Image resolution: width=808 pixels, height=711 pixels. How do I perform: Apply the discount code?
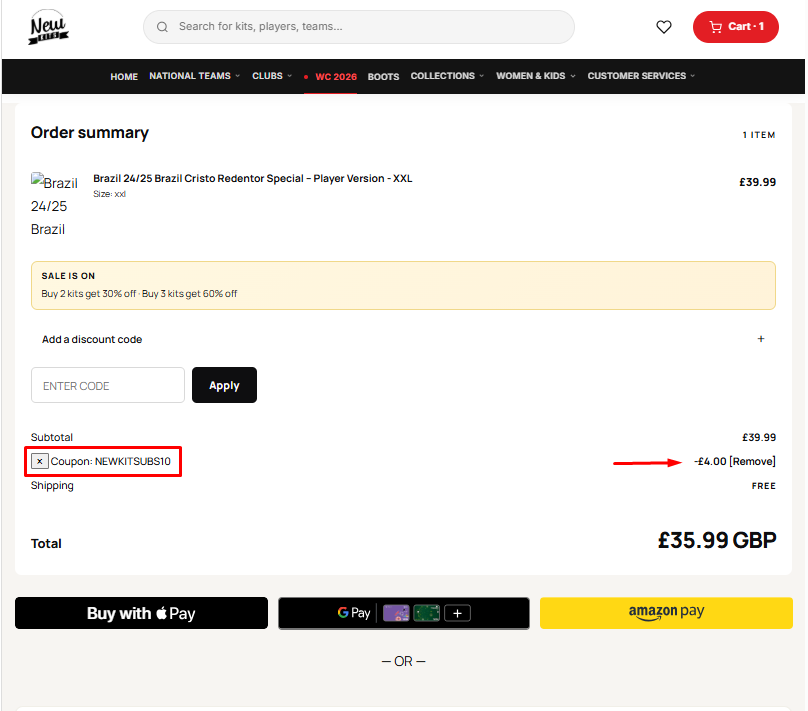(x=224, y=385)
